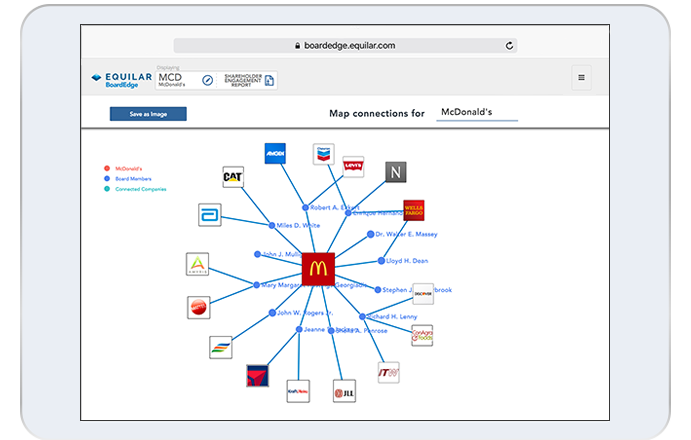Select the Abbott logo node
Screen dimensions: 691x440
[210, 215]
